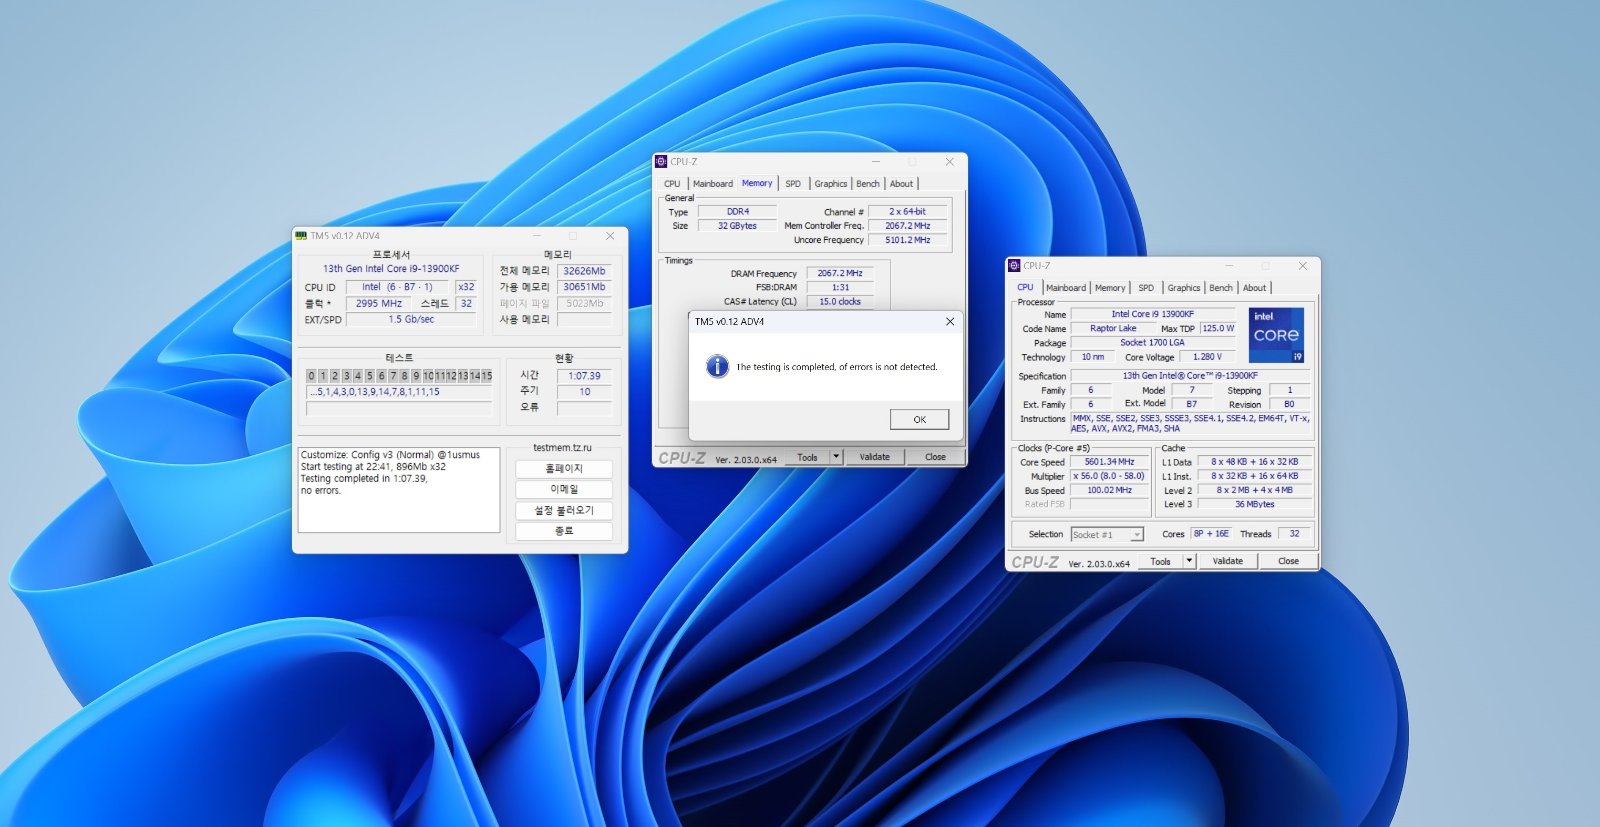Click the 종료 button in TM5
The height and width of the screenshot is (827, 1600).
tap(564, 531)
